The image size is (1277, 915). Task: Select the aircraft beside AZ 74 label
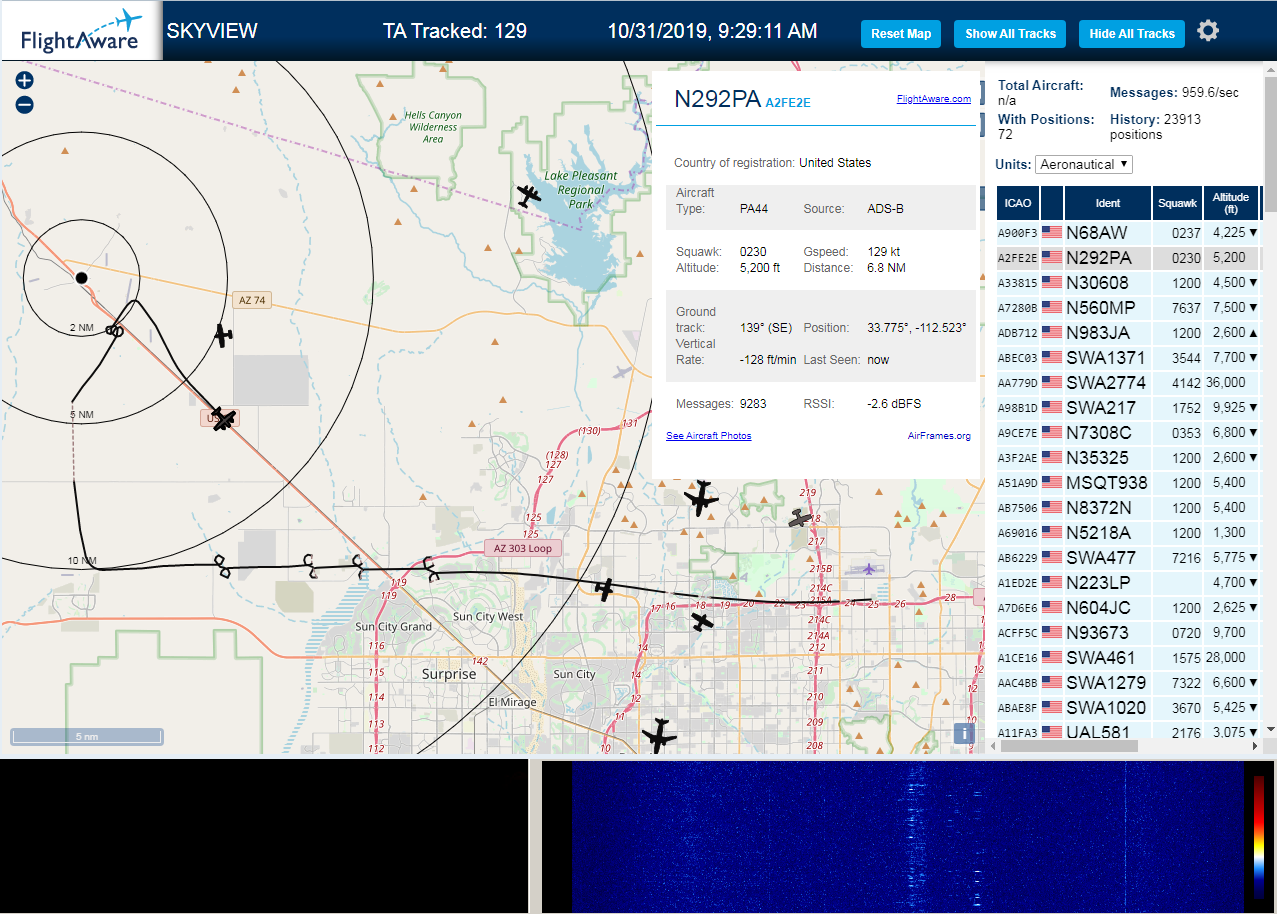click(x=223, y=336)
